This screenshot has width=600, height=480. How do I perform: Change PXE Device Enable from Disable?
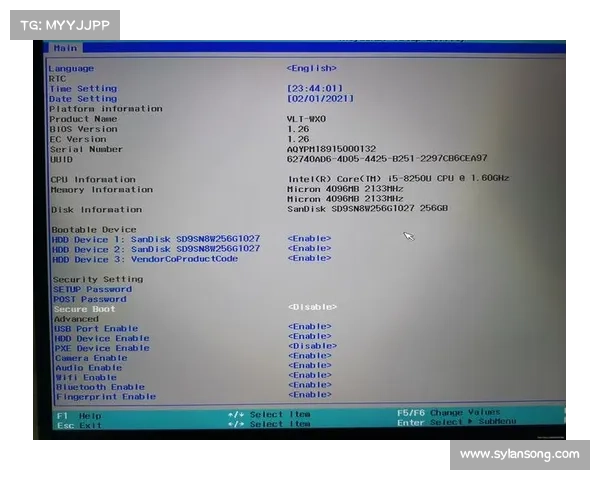pyautogui.click(x=312, y=346)
